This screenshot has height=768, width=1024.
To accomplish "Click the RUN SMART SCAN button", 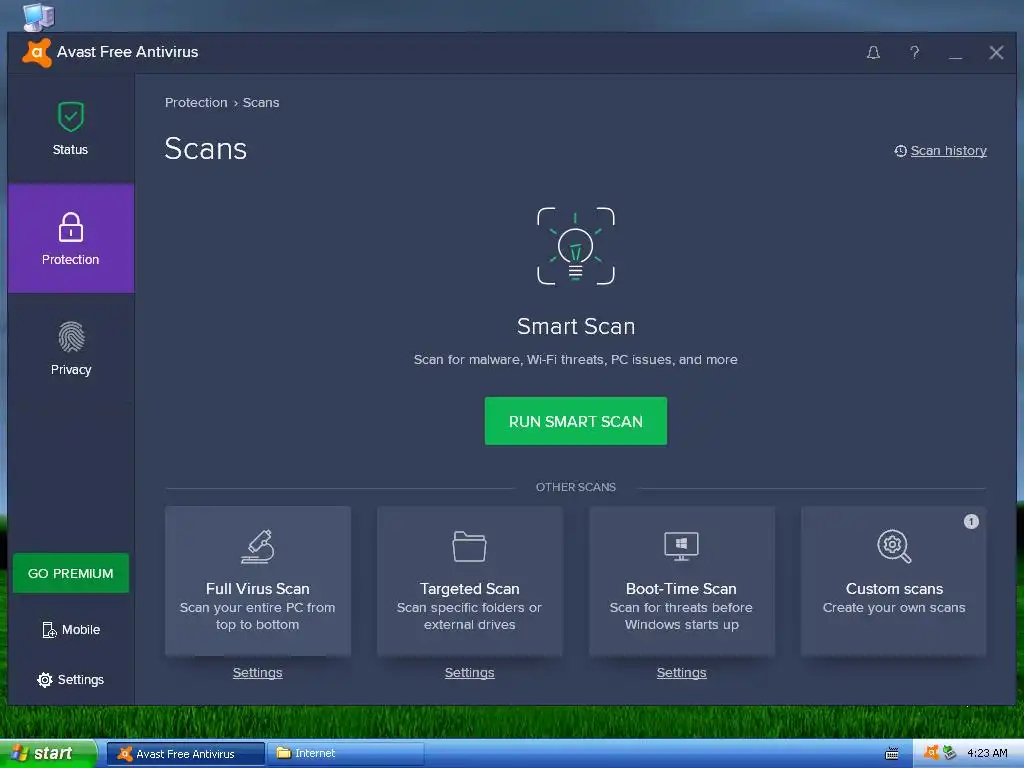I will click(x=575, y=421).
